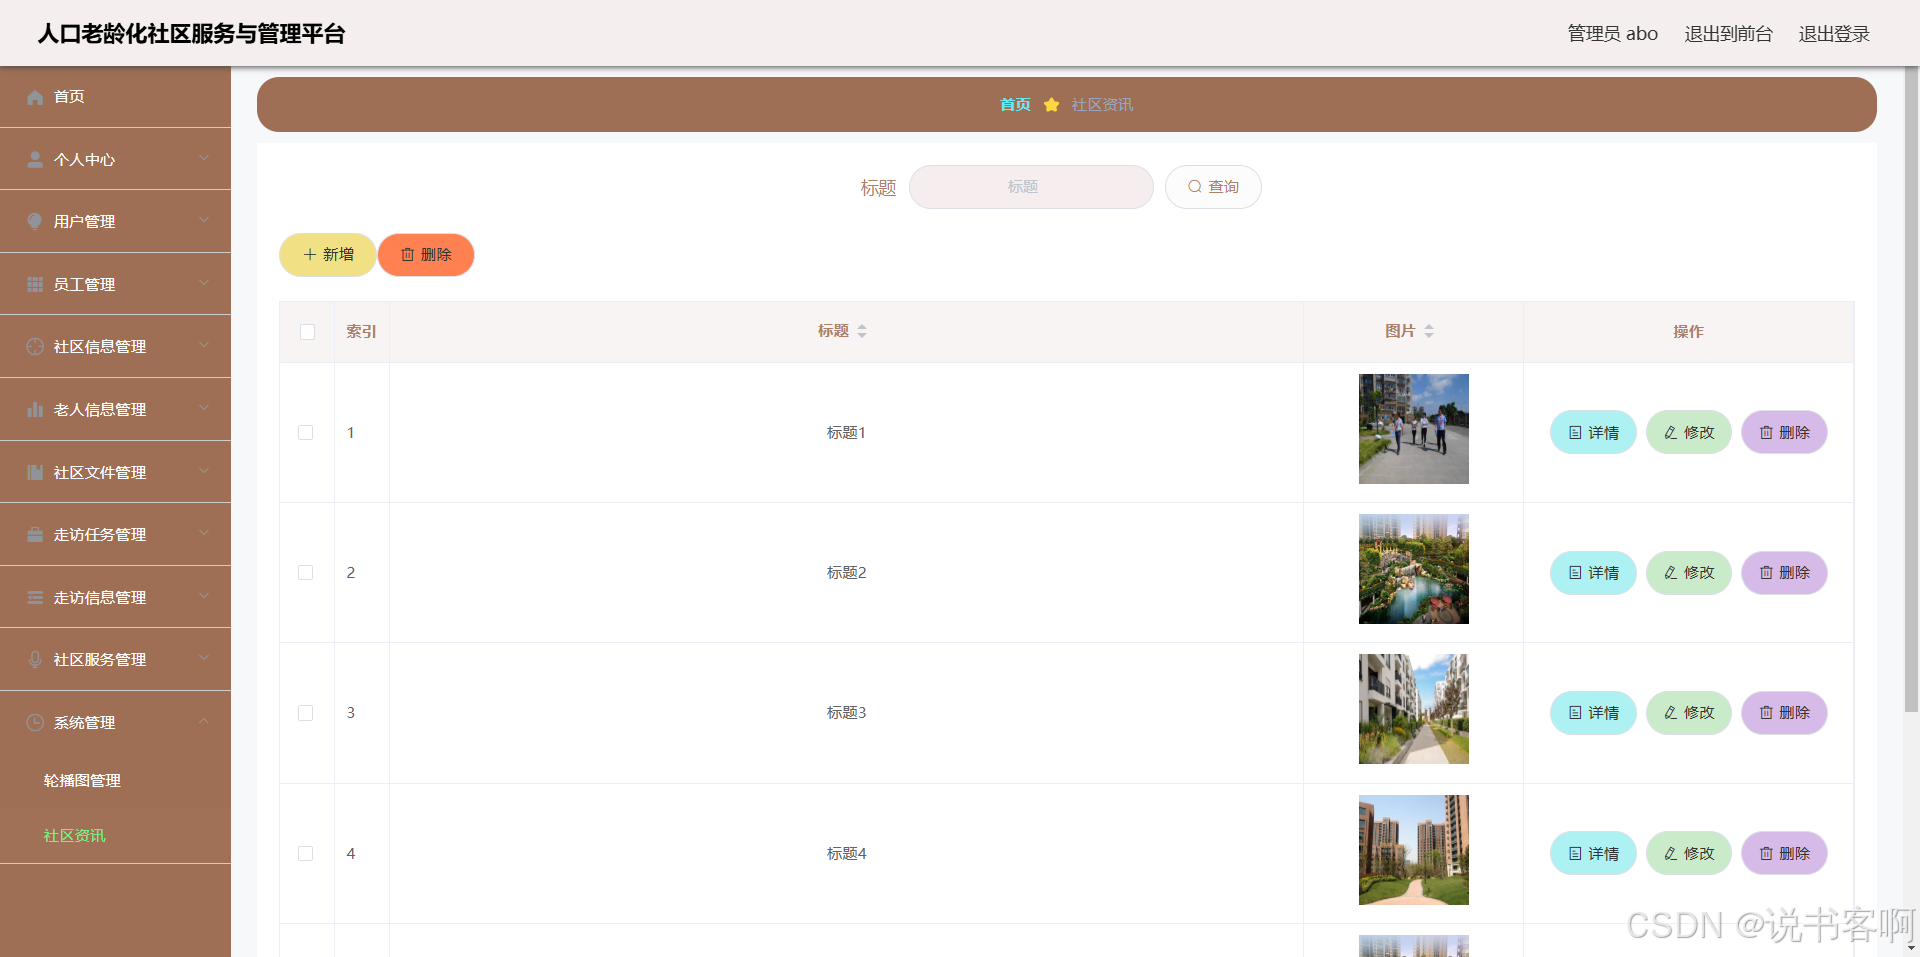Click 删除 for row 标题4
This screenshot has height=957, width=1920.
coord(1785,854)
